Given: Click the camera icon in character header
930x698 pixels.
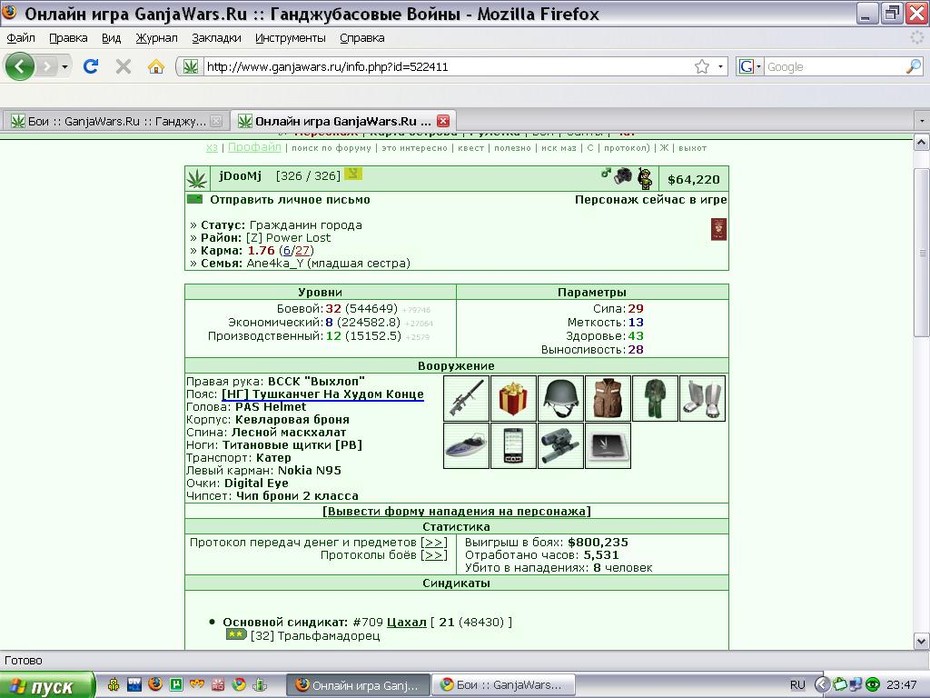Looking at the screenshot, I should click(x=623, y=176).
